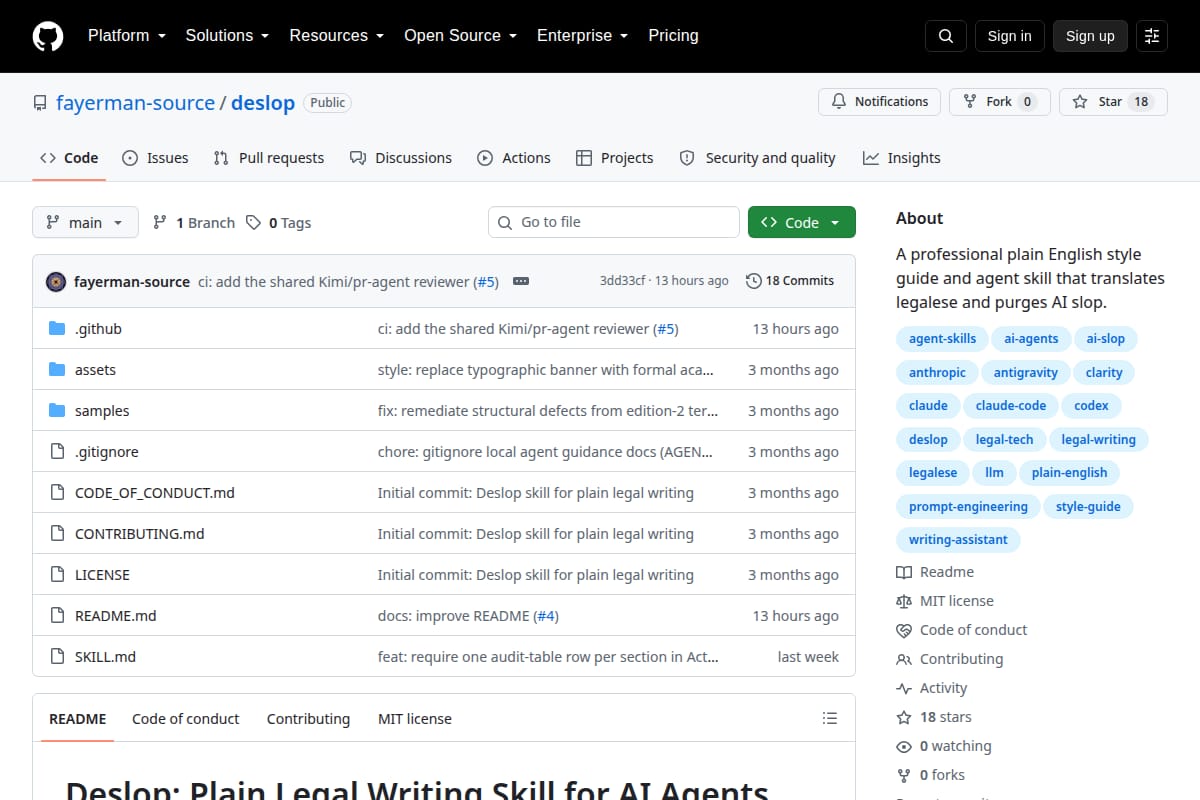The height and width of the screenshot is (800, 1200).
Task: Click the repository icon before fayerman-source
Action: (40, 103)
